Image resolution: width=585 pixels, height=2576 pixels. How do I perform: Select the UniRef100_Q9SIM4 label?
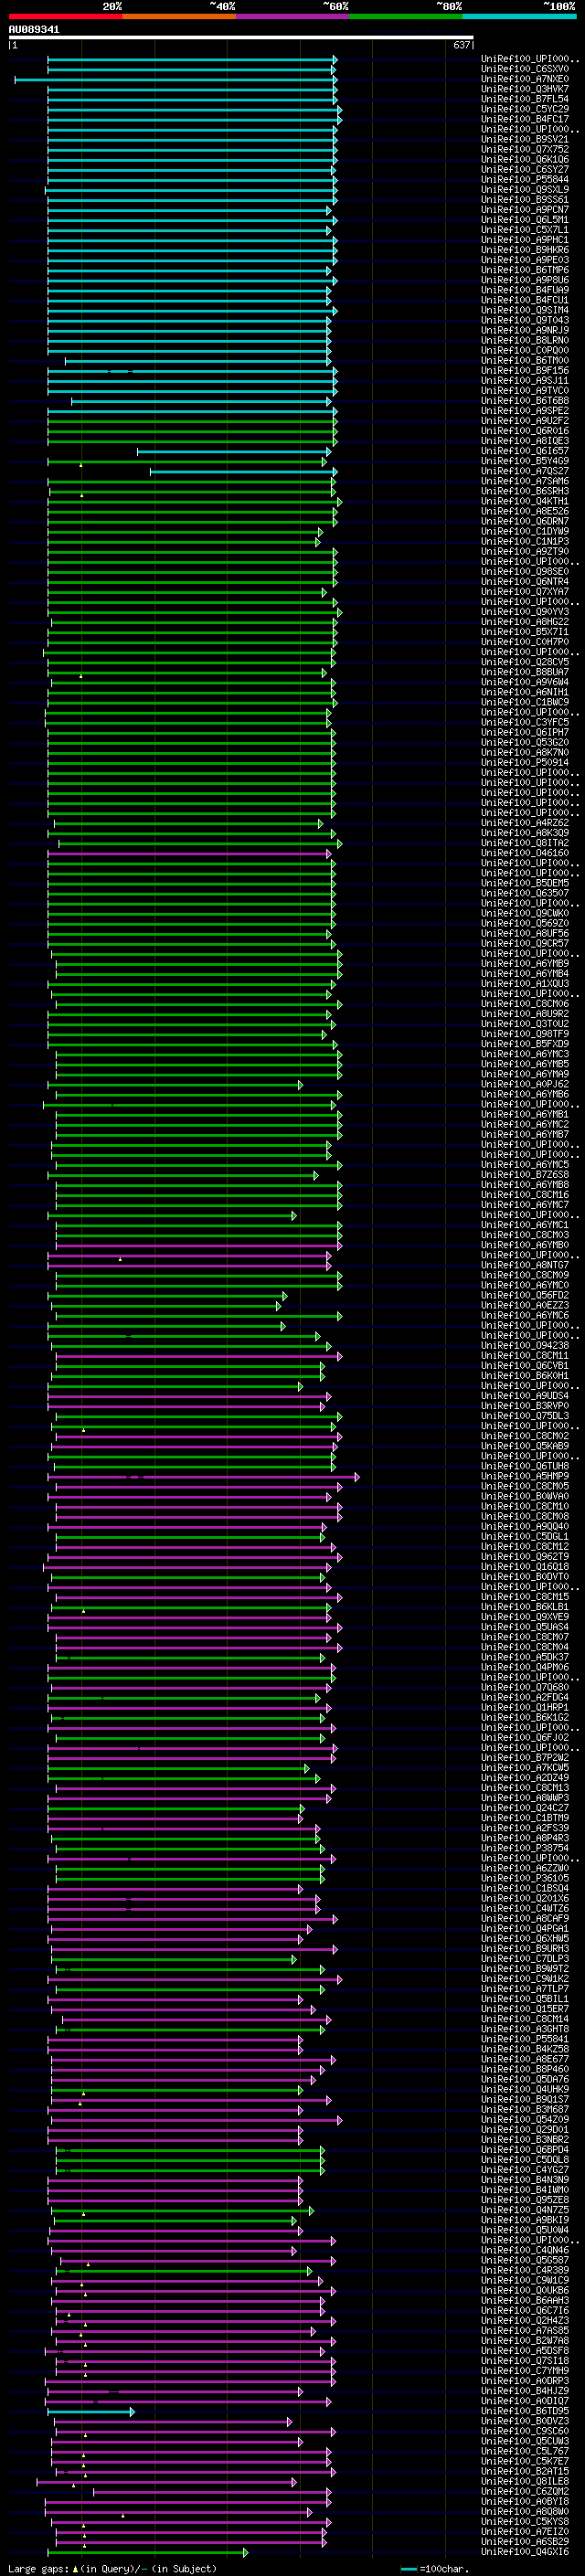coord(525,310)
